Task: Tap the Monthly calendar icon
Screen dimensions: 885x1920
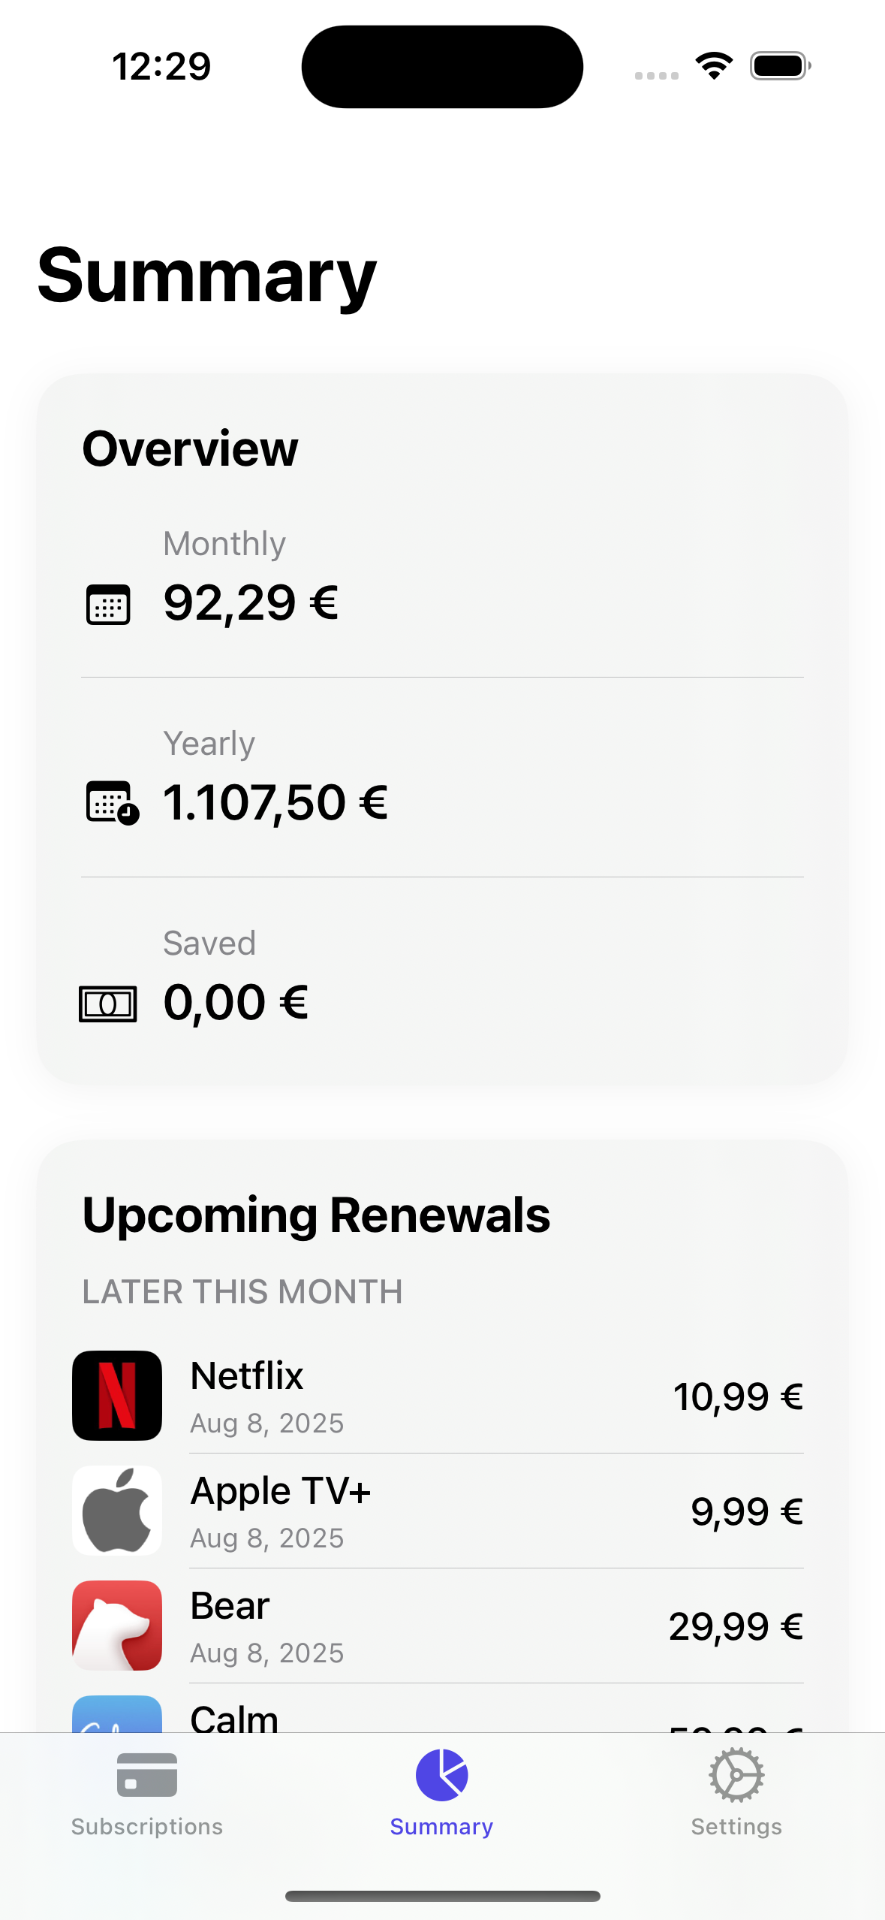Action: pyautogui.click(x=108, y=604)
